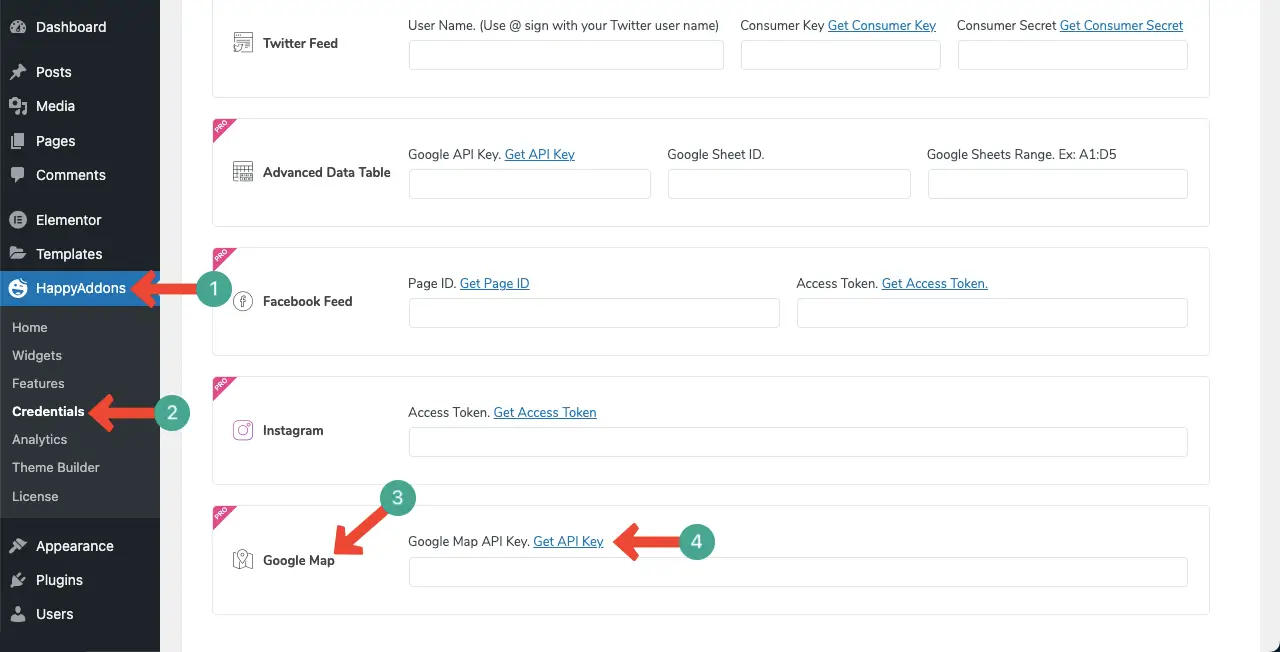Focus the Consumer Key input field
Viewport: 1280px width, 652px height.
coord(840,55)
